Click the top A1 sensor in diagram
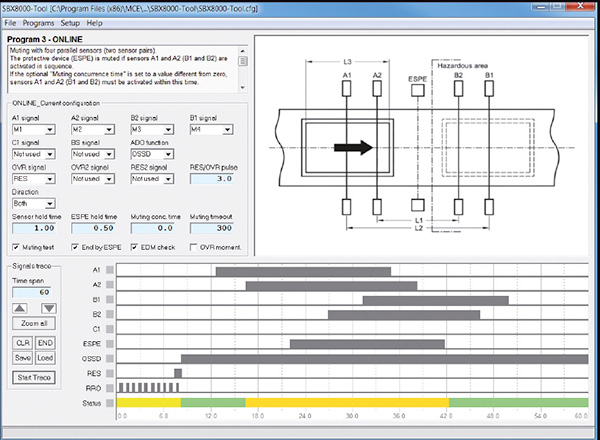 (346, 89)
